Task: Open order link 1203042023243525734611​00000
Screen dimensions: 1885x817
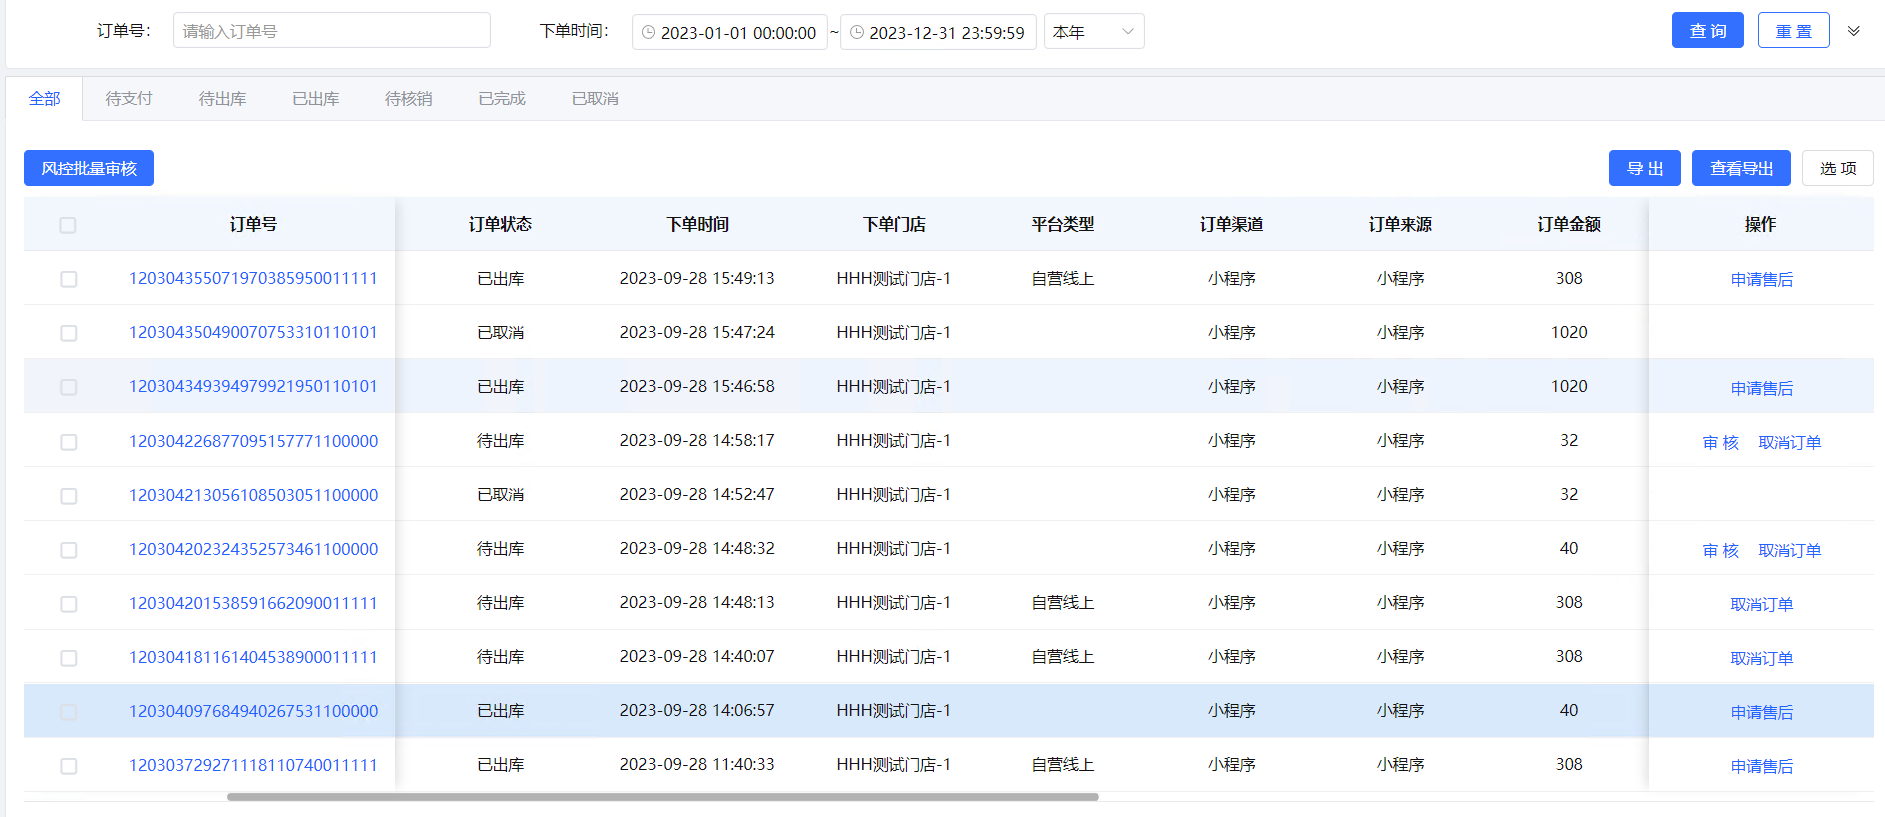Action: pyautogui.click(x=253, y=550)
